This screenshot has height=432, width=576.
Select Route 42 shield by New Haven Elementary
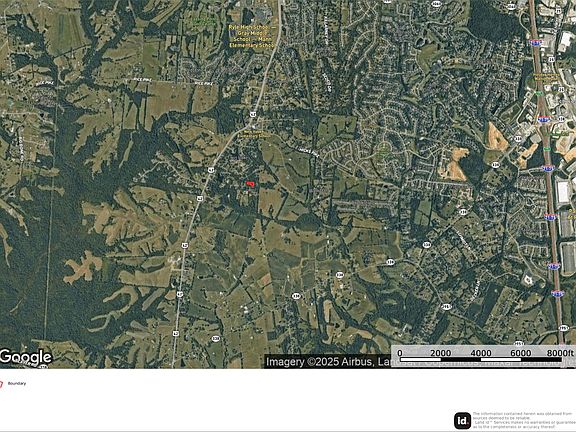pyautogui.click(x=252, y=114)
